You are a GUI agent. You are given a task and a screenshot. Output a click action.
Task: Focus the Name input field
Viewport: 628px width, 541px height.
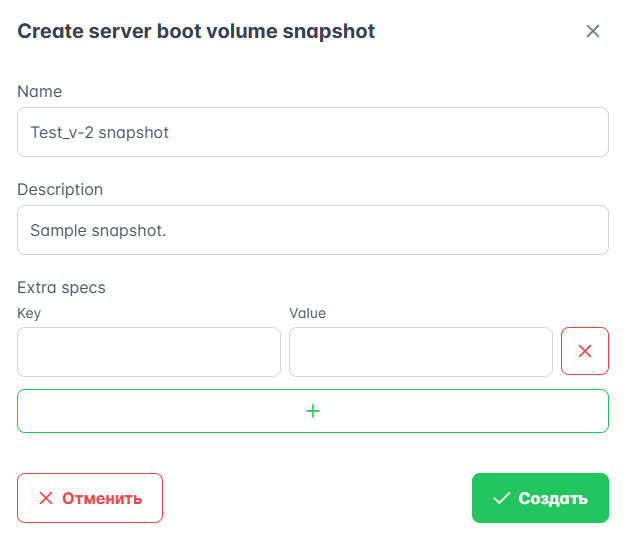pos(313,132)
